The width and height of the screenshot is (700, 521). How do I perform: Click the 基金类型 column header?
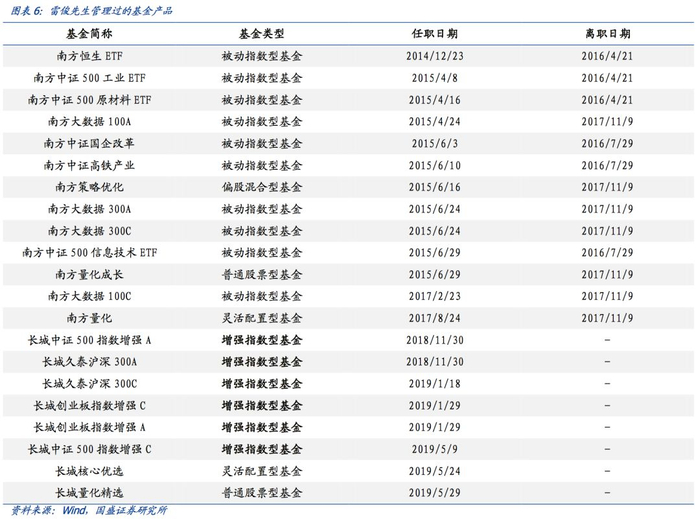(262, 33)
